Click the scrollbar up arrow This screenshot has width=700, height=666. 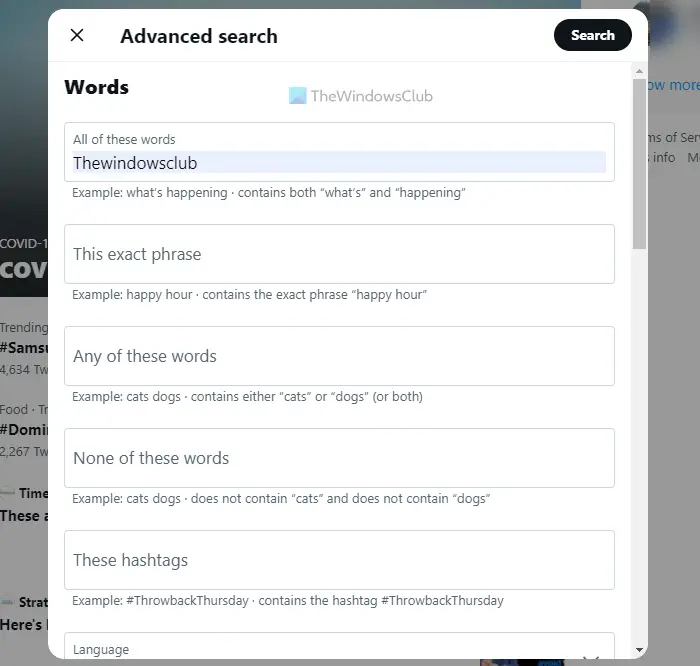tap(640, 70)
